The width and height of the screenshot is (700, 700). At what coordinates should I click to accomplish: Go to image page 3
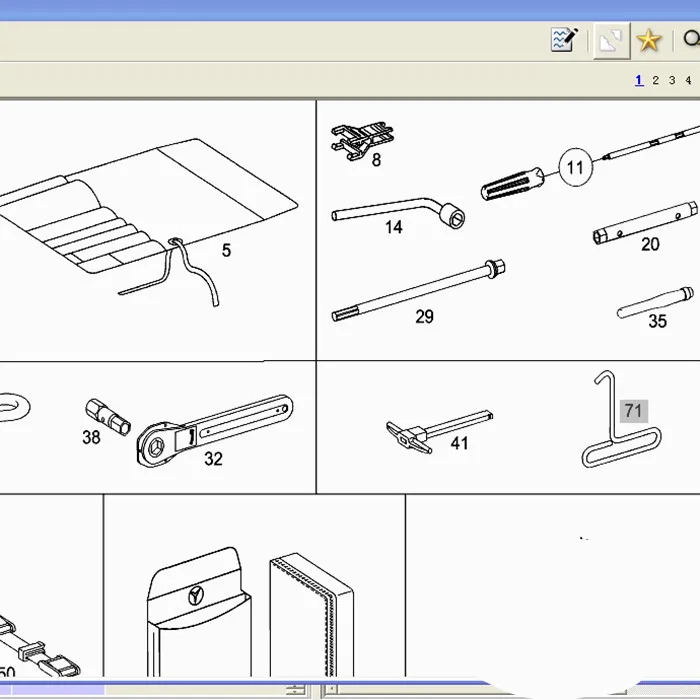[x=672, y=80]
